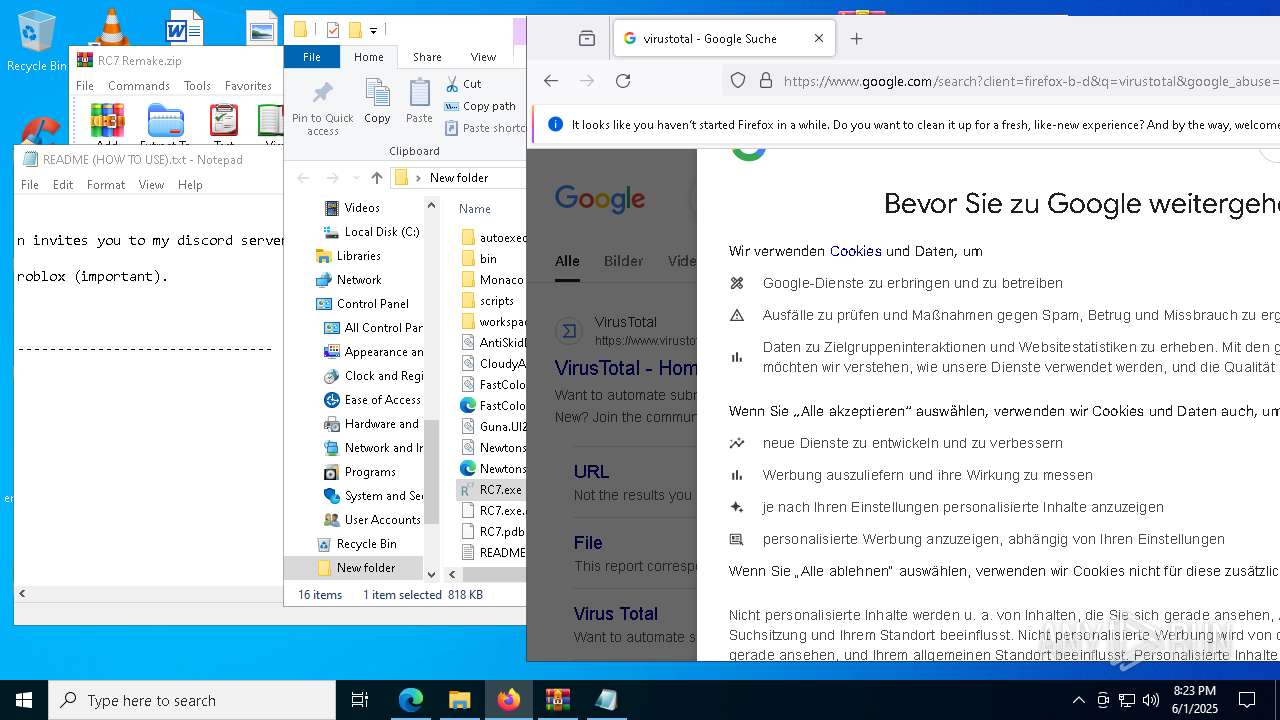Screen dimensions: 1280x720
Task: Go back in Firefox
Action: pos(551,81)
